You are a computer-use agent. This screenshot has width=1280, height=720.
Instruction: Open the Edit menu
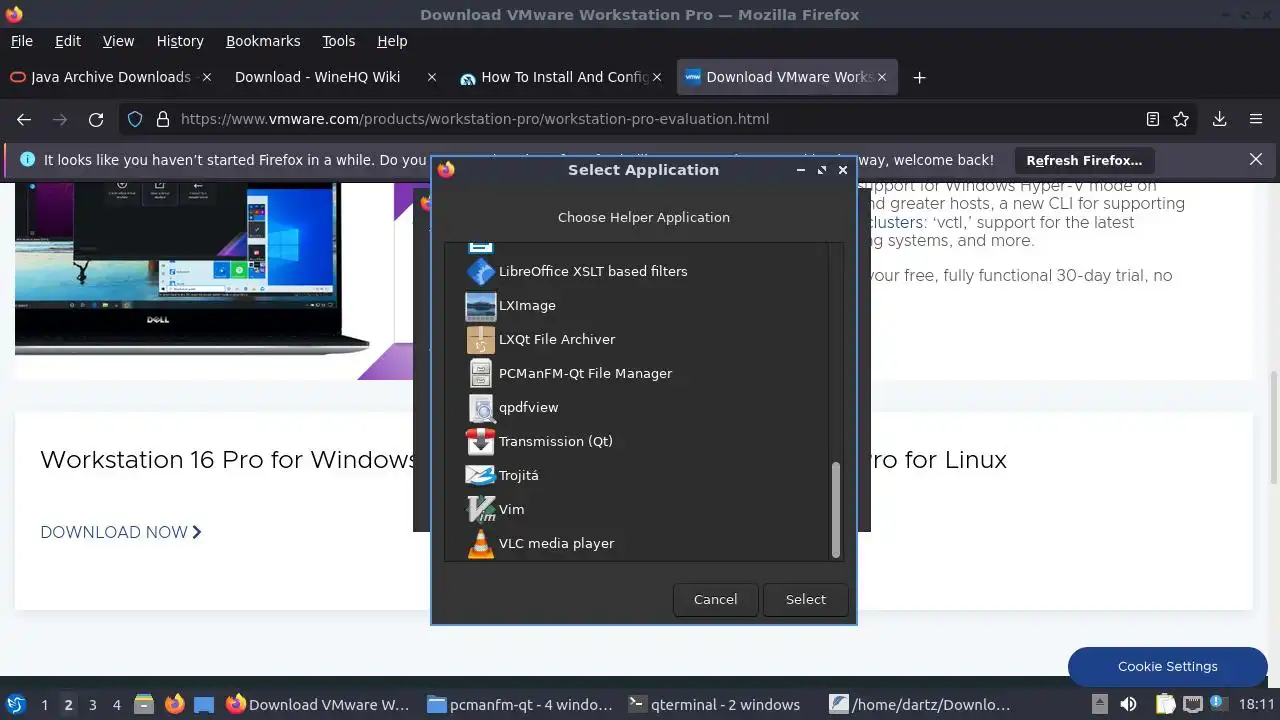tap(68, 41)
